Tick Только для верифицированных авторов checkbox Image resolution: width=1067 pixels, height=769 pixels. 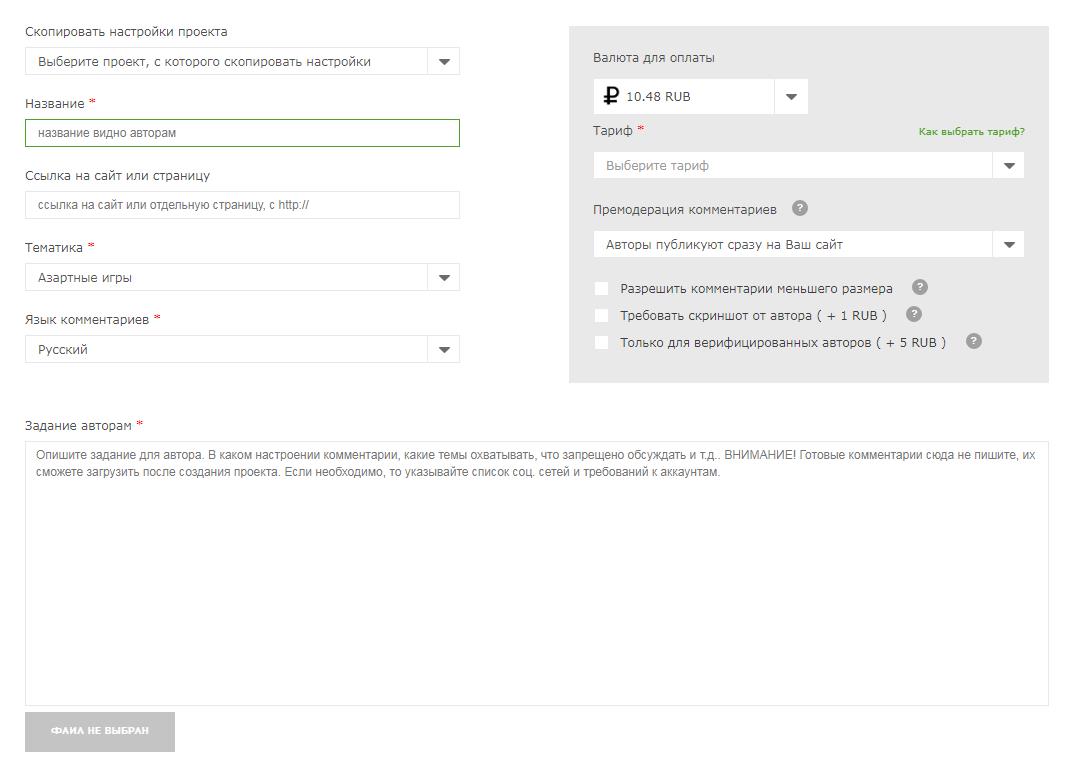click(602, 342)
